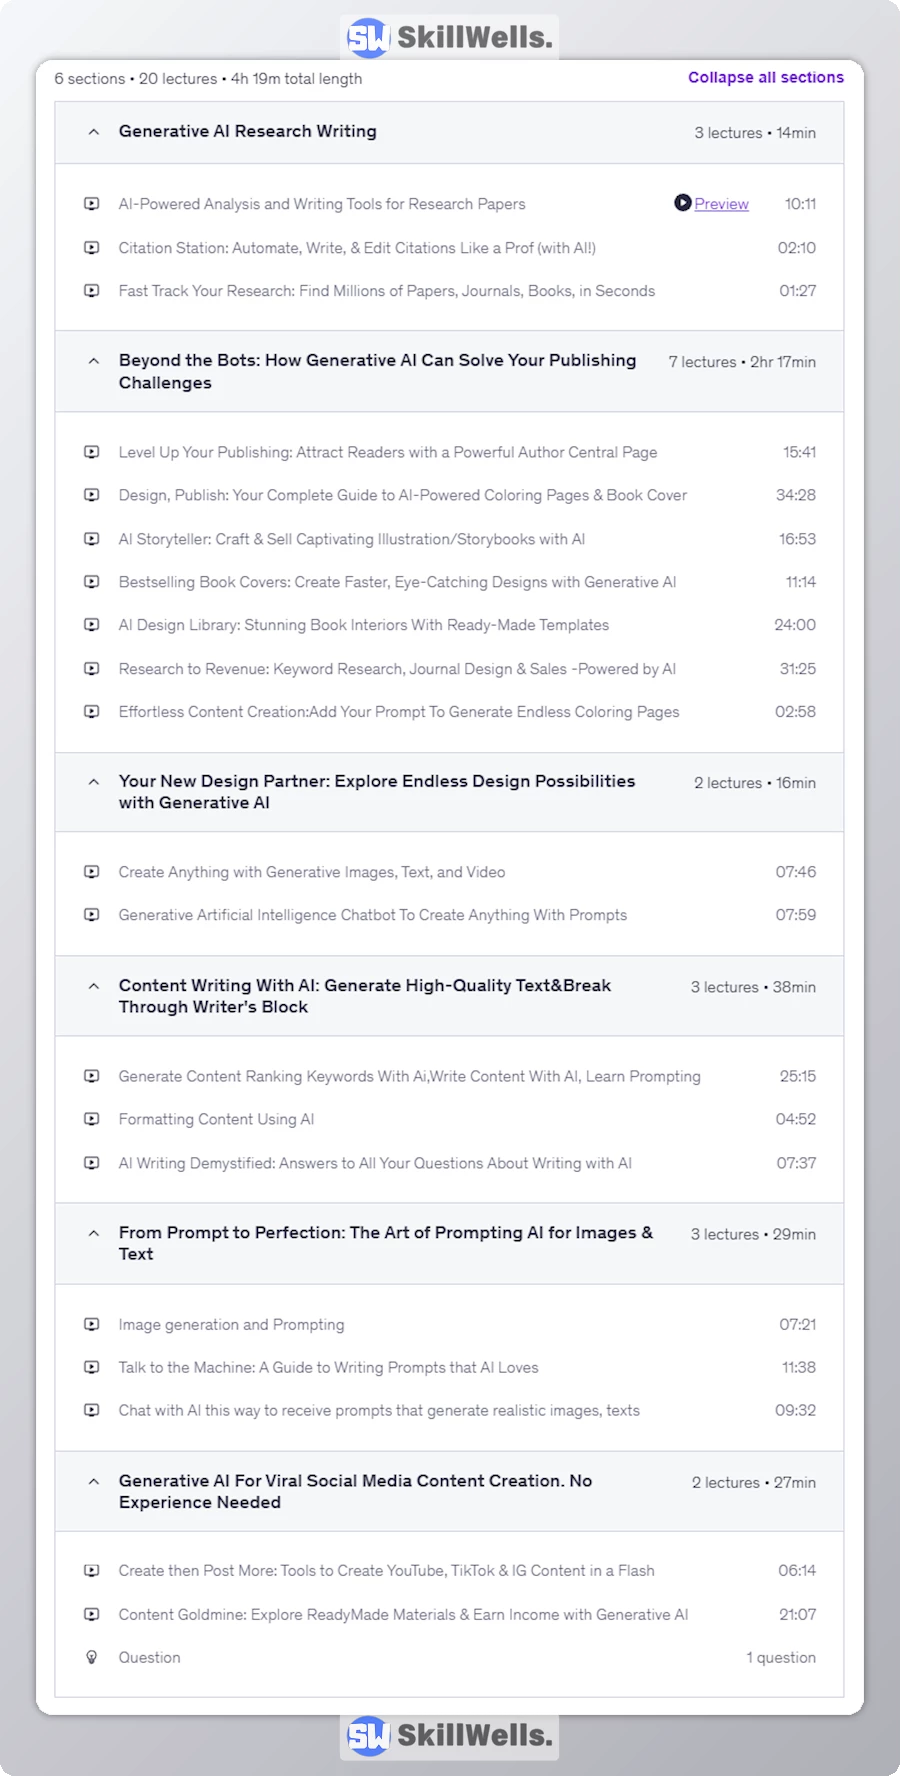Click the video icon beside AI Writing Demystified

[92, 1163]
